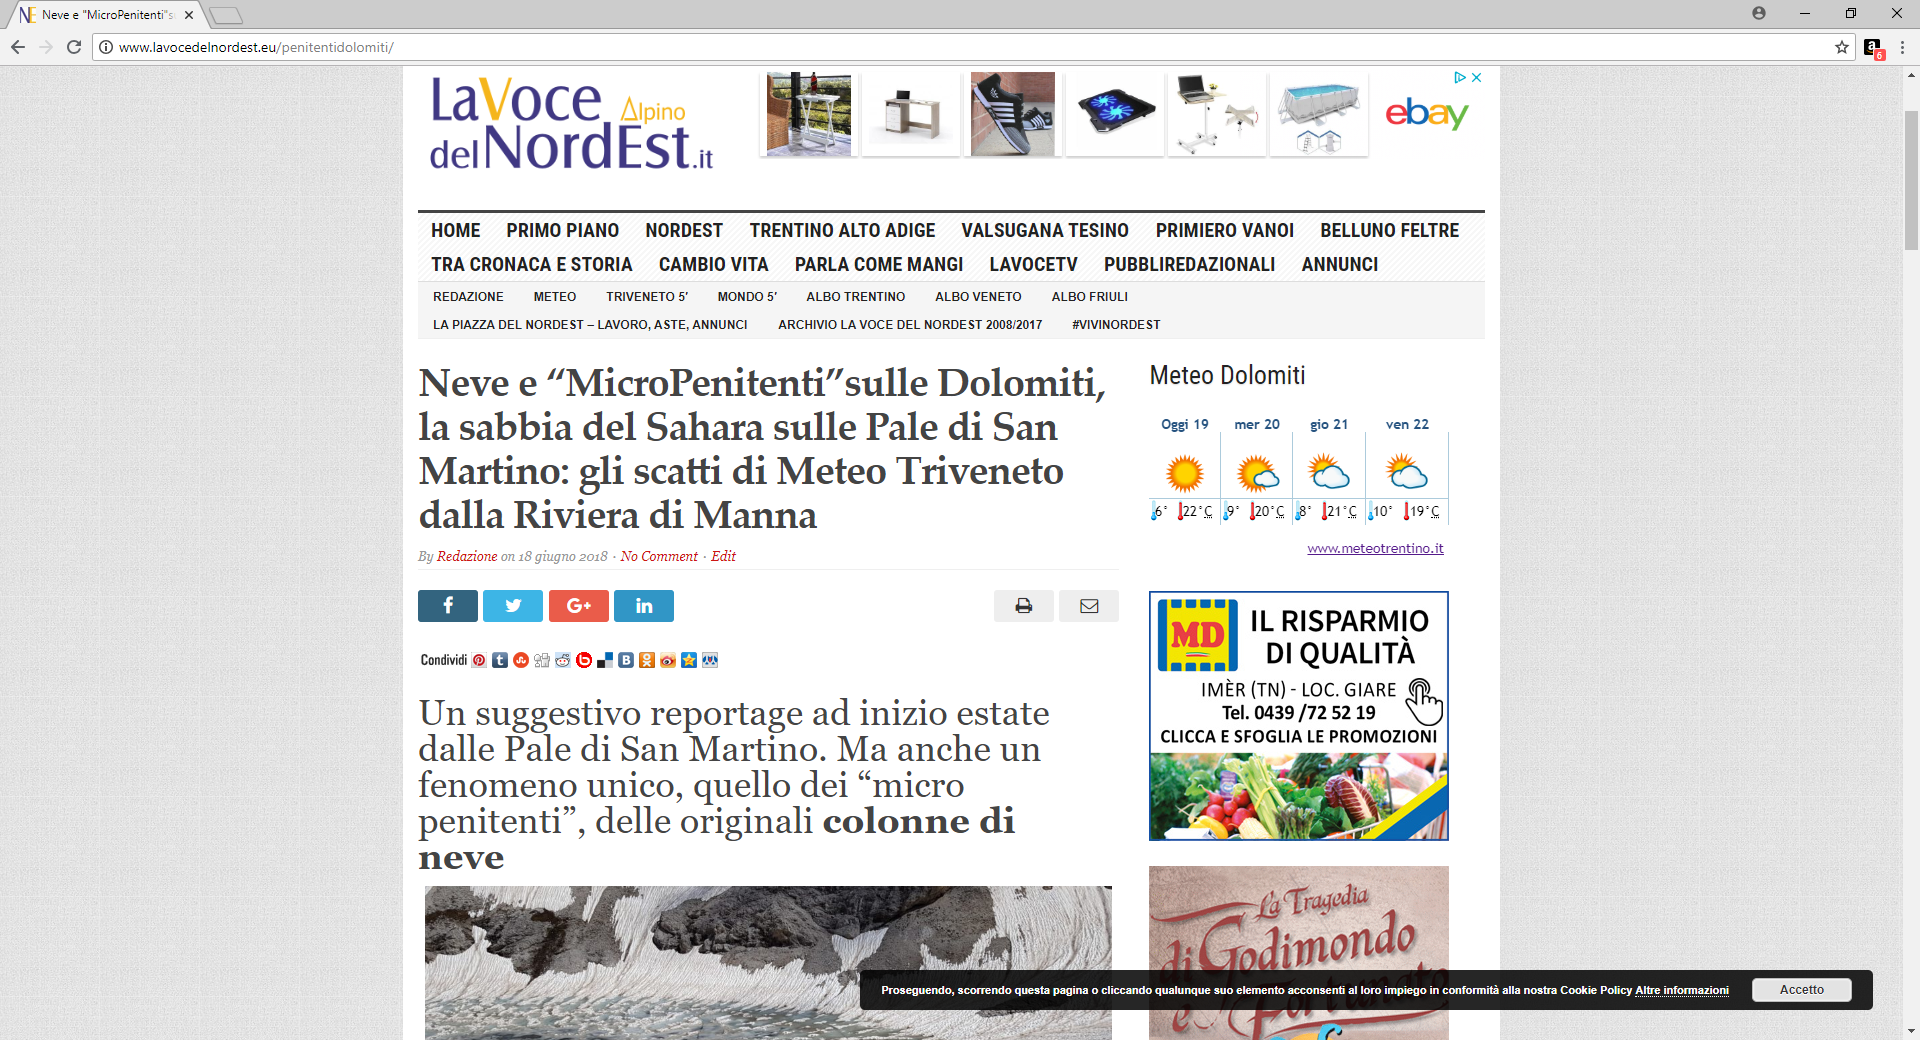
Task: Share the article on Twitter
Action: tap(512, 606)
